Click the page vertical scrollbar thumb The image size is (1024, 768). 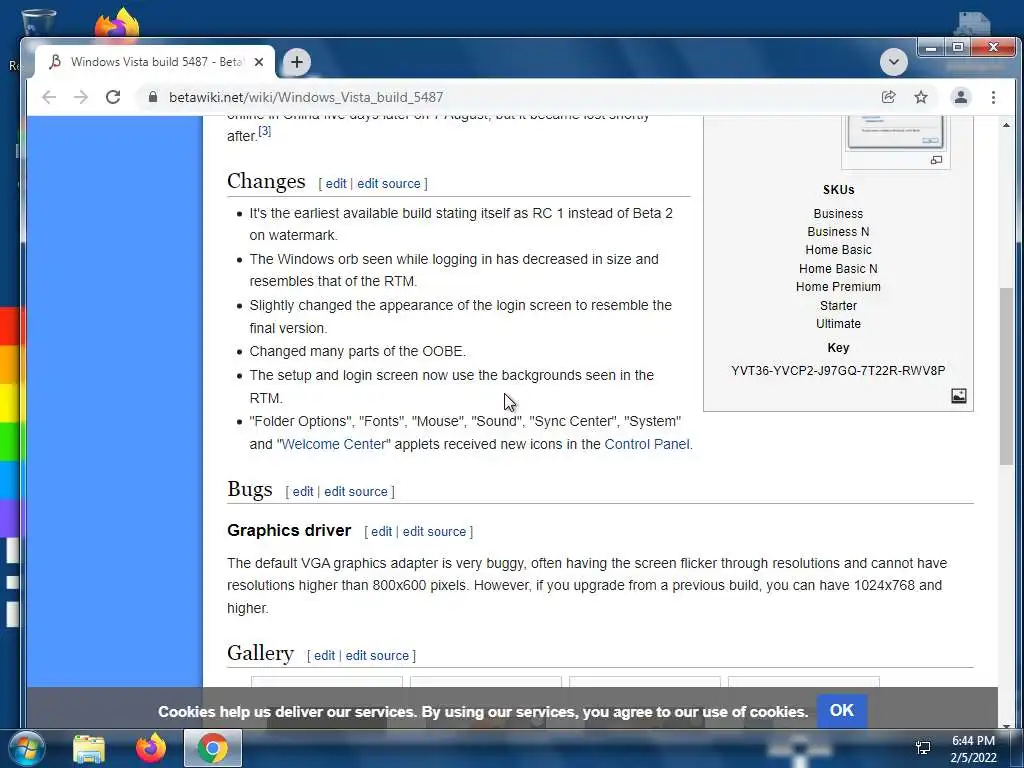(x=1006, y=376)
